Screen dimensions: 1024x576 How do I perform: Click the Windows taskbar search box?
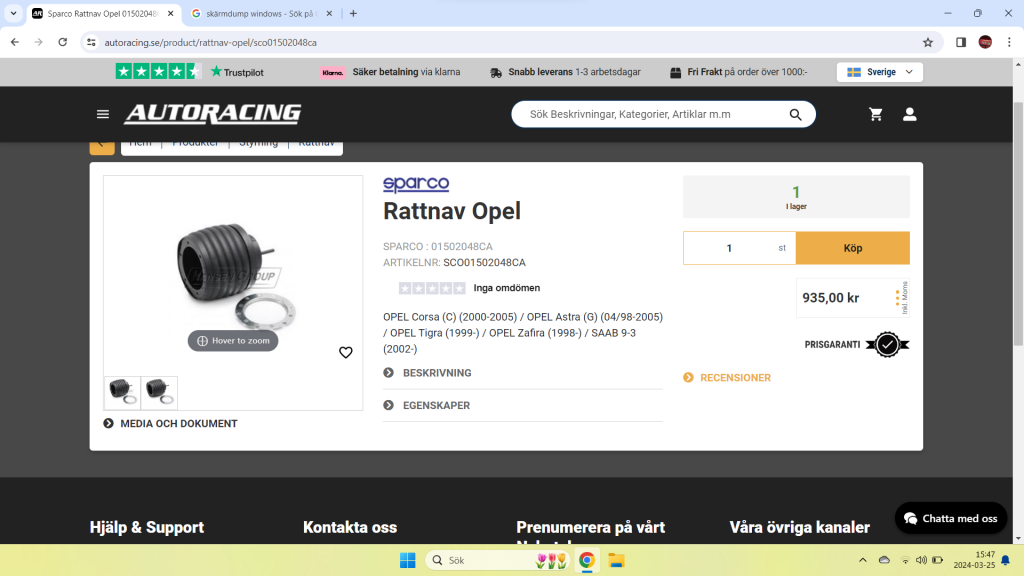coord(498,560)
